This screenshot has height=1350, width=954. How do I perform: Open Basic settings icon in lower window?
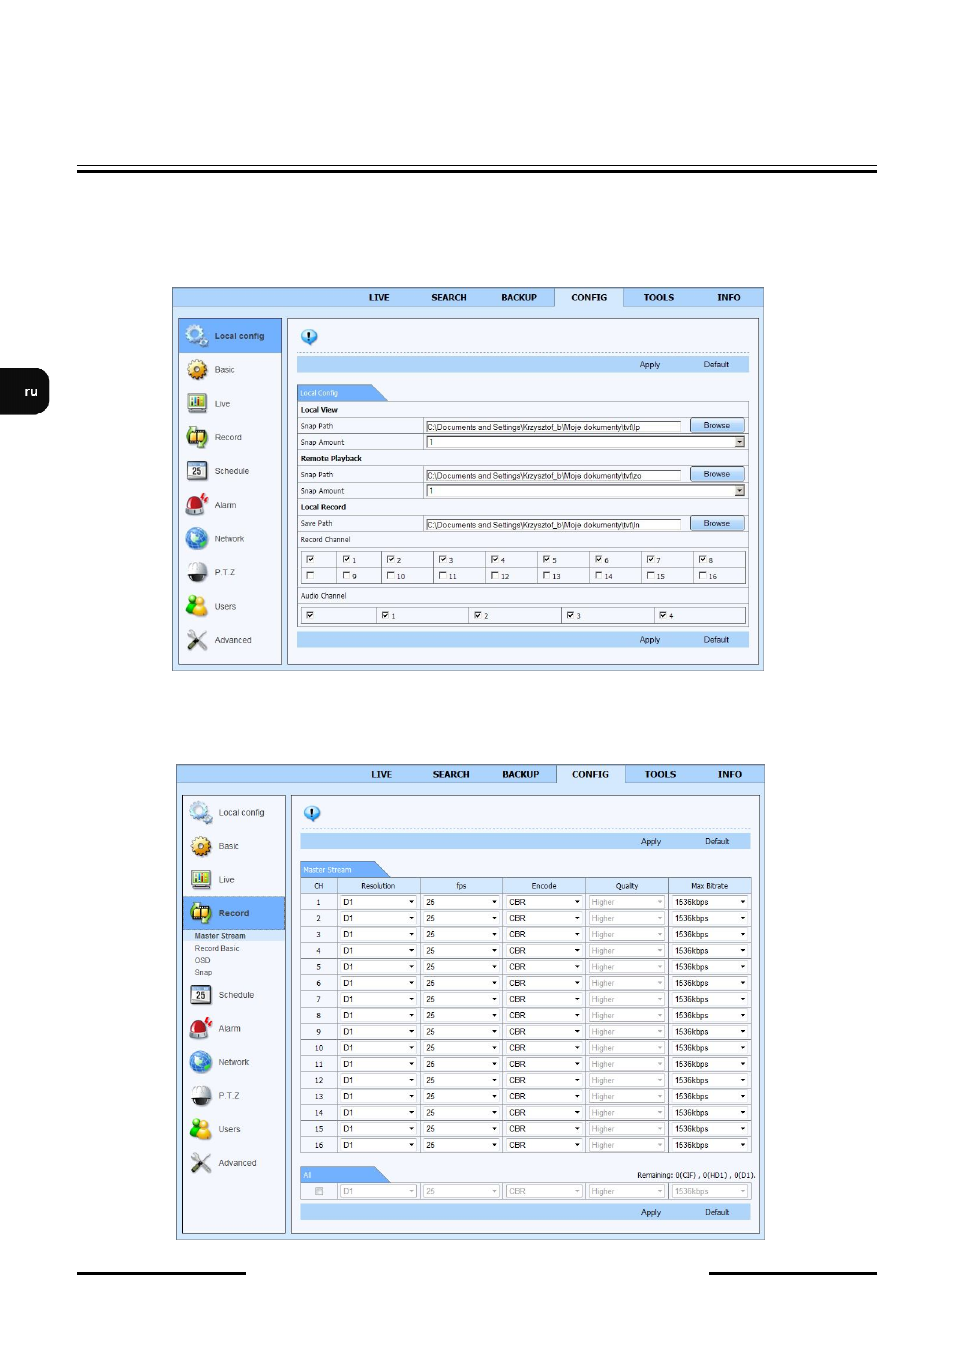(x=201, y=846)
